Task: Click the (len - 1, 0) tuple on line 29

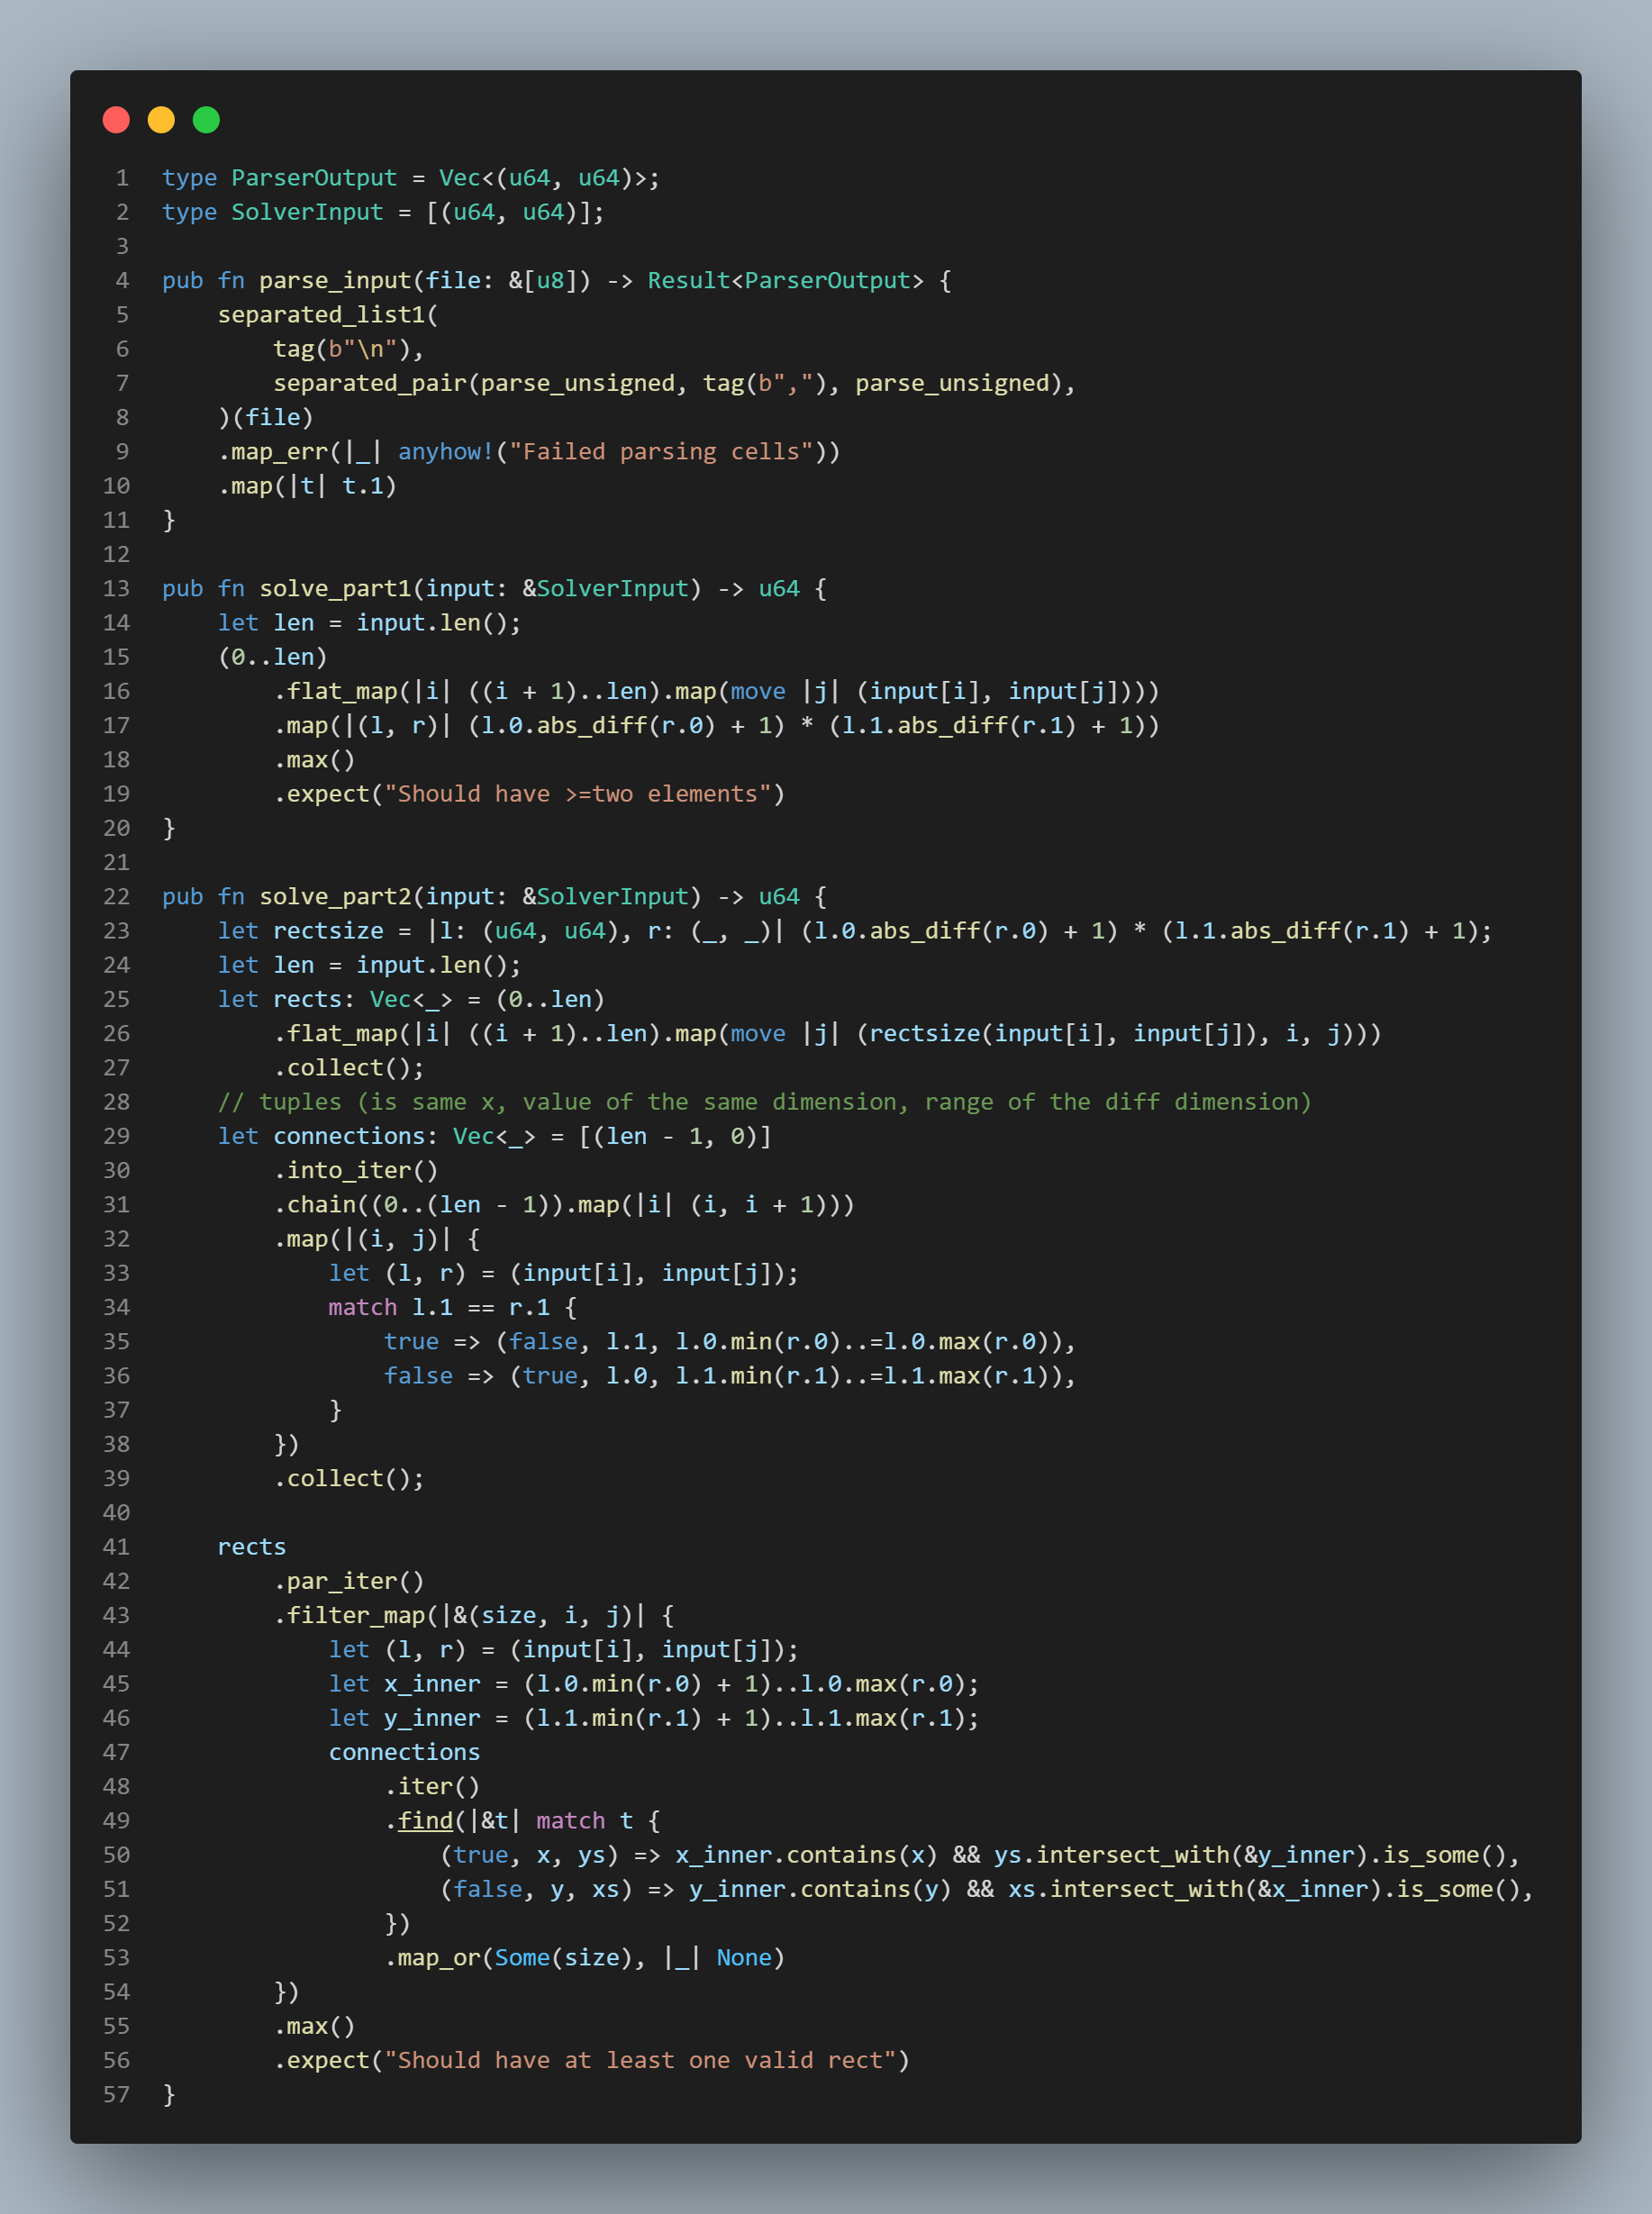Action: tap(675, 1137)
